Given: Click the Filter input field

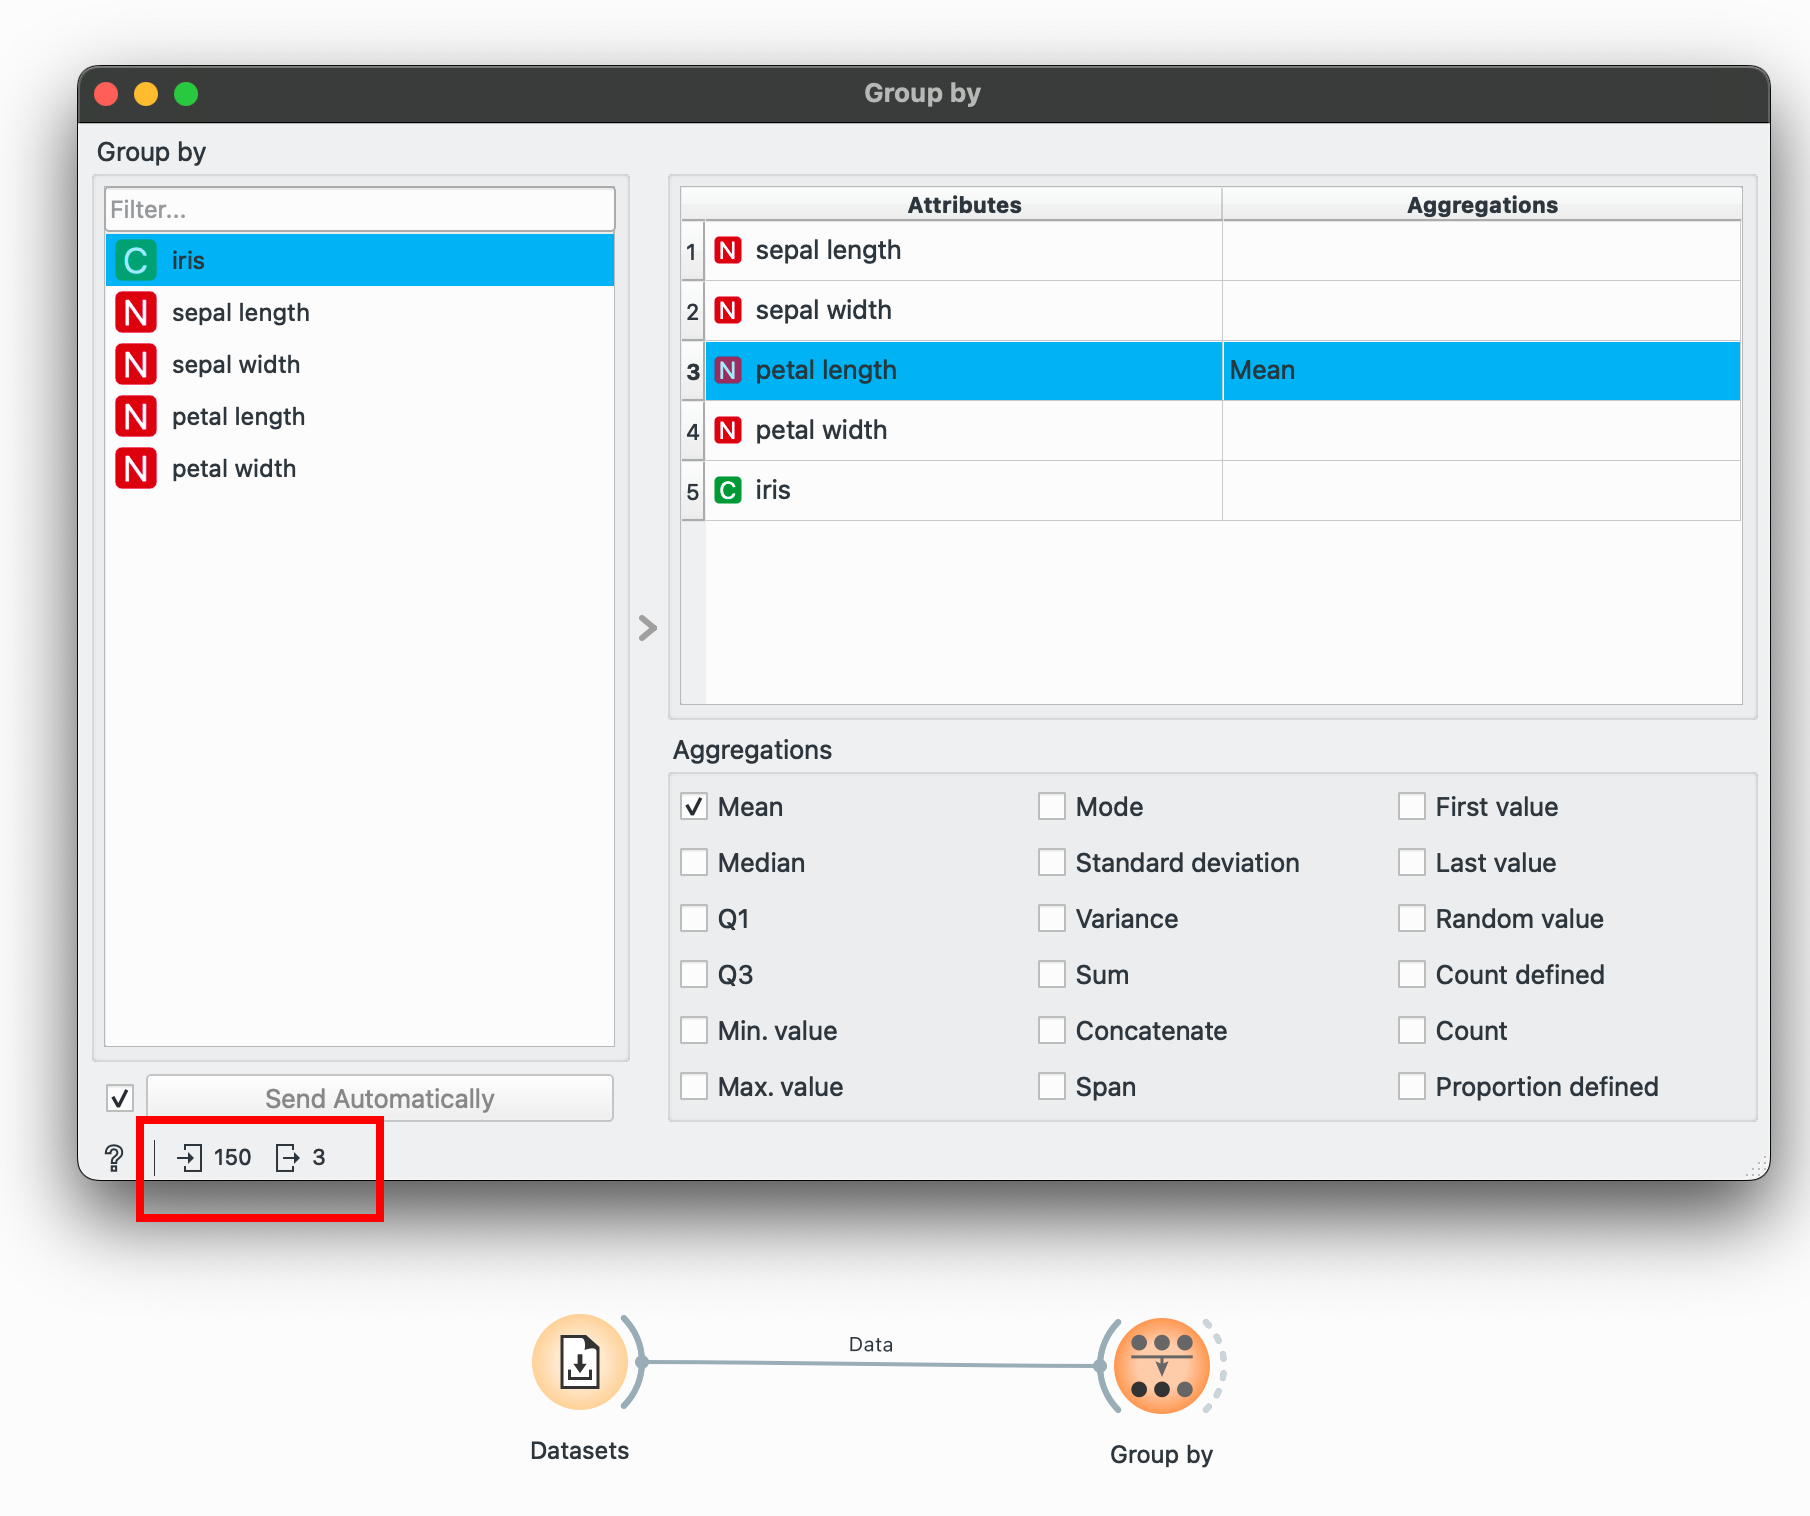Looking at the screenshot, I should [x=359, y=210].
